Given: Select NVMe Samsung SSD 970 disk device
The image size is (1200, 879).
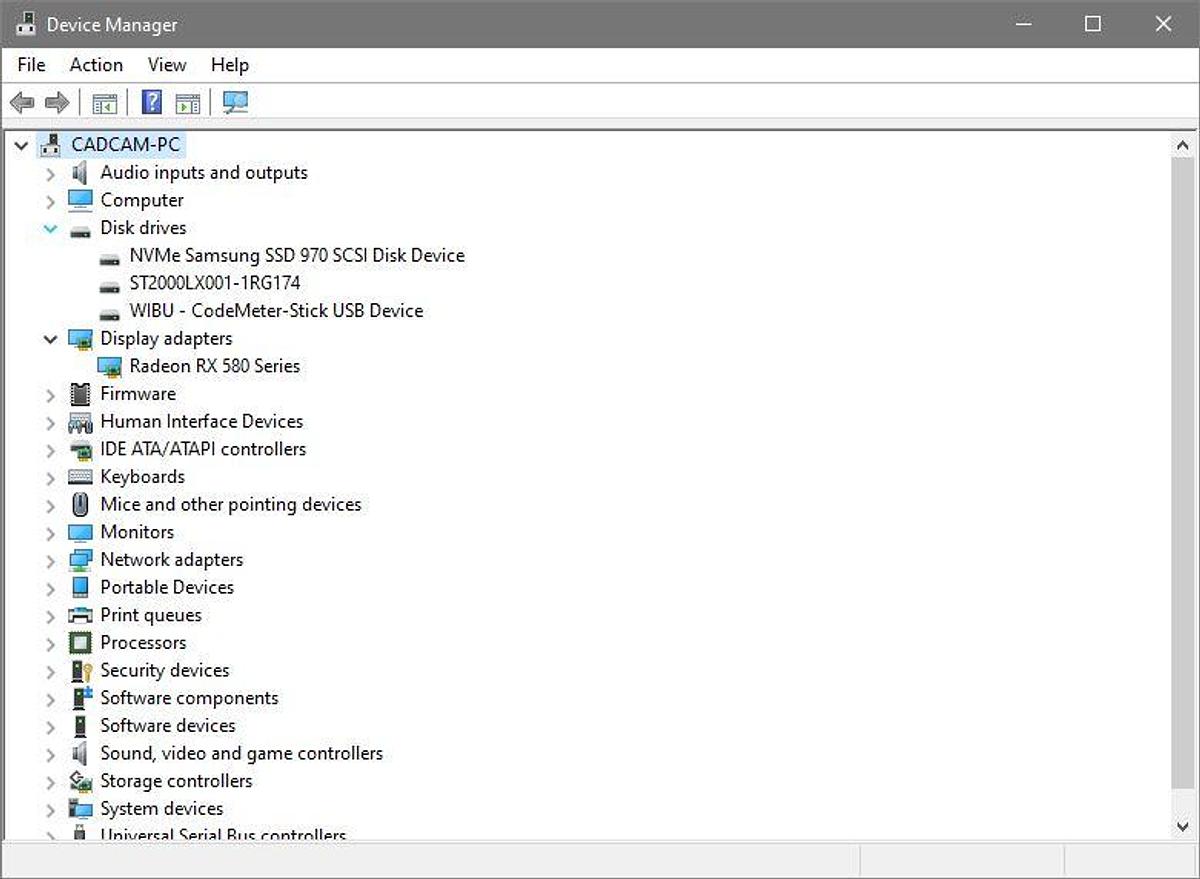Looking at the screenshot, I should (296, 256).
